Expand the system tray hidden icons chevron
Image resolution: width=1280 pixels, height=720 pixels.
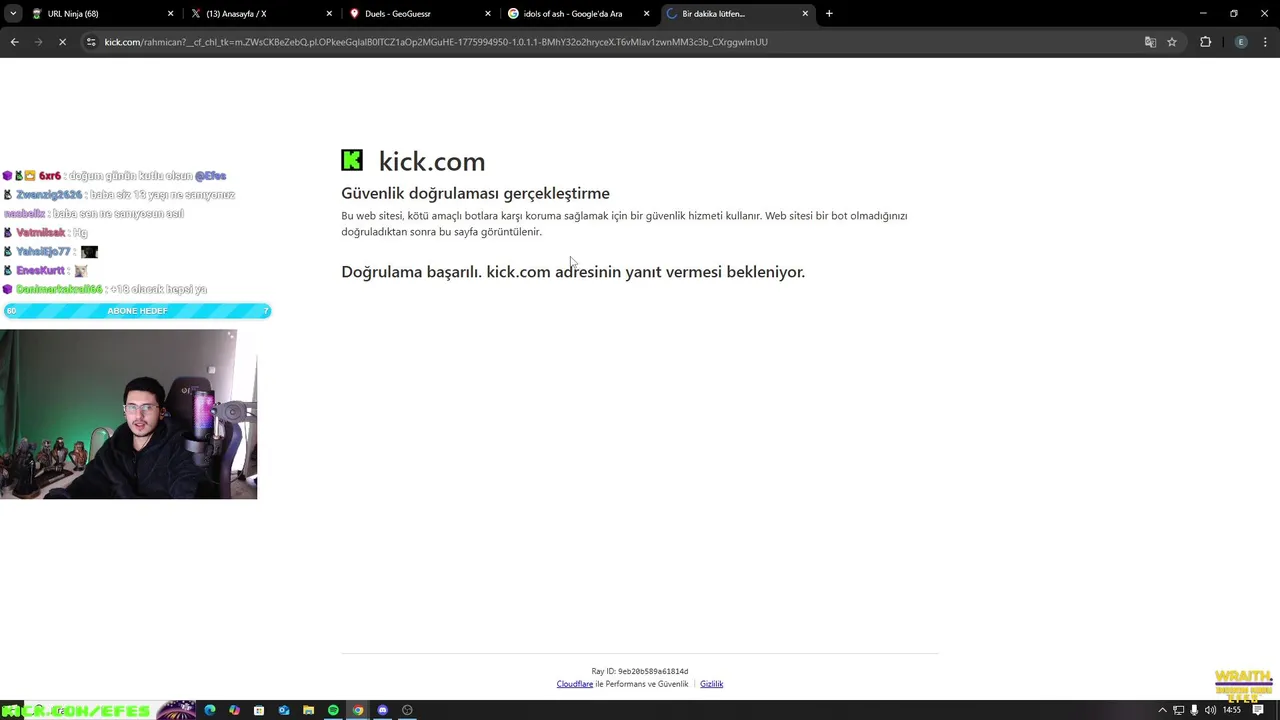(x=1162, y=710)
